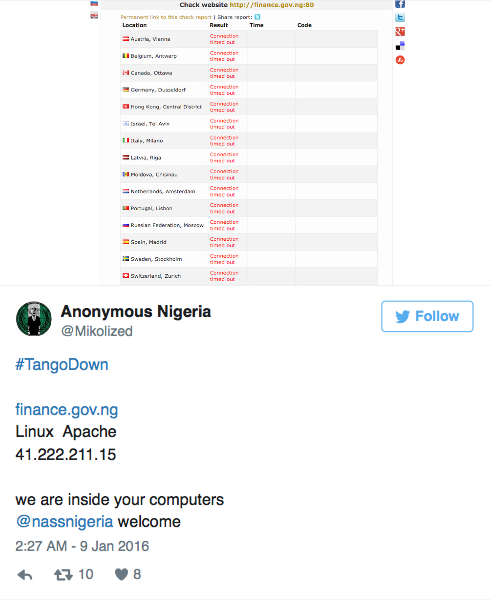
Task: Retweet the Anonymous Nigeria tweet
Action: (63, 574)
